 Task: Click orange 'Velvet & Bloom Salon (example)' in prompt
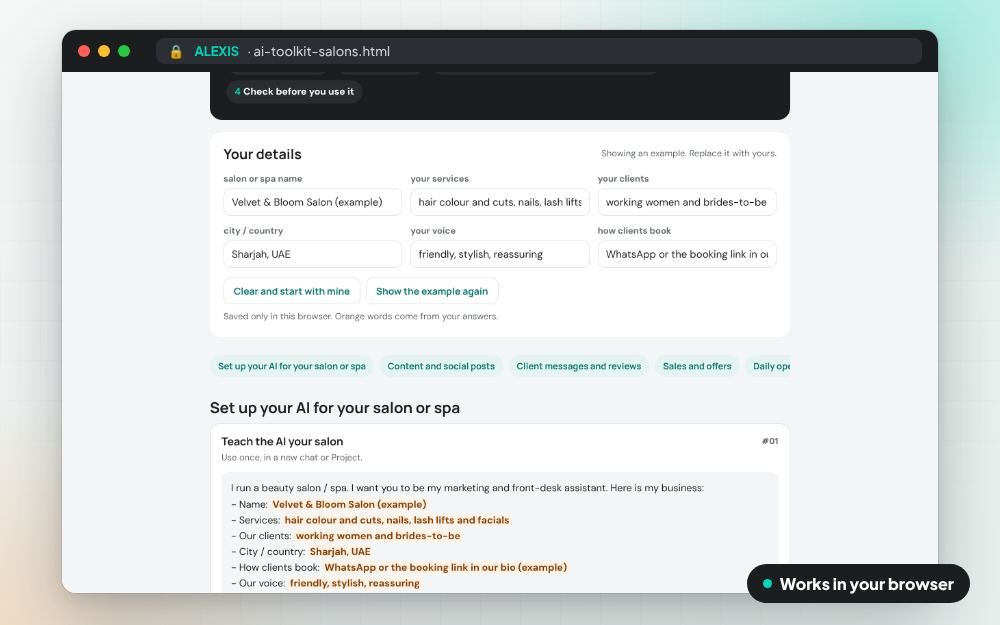pyautogui.click(x=349, y=504)
